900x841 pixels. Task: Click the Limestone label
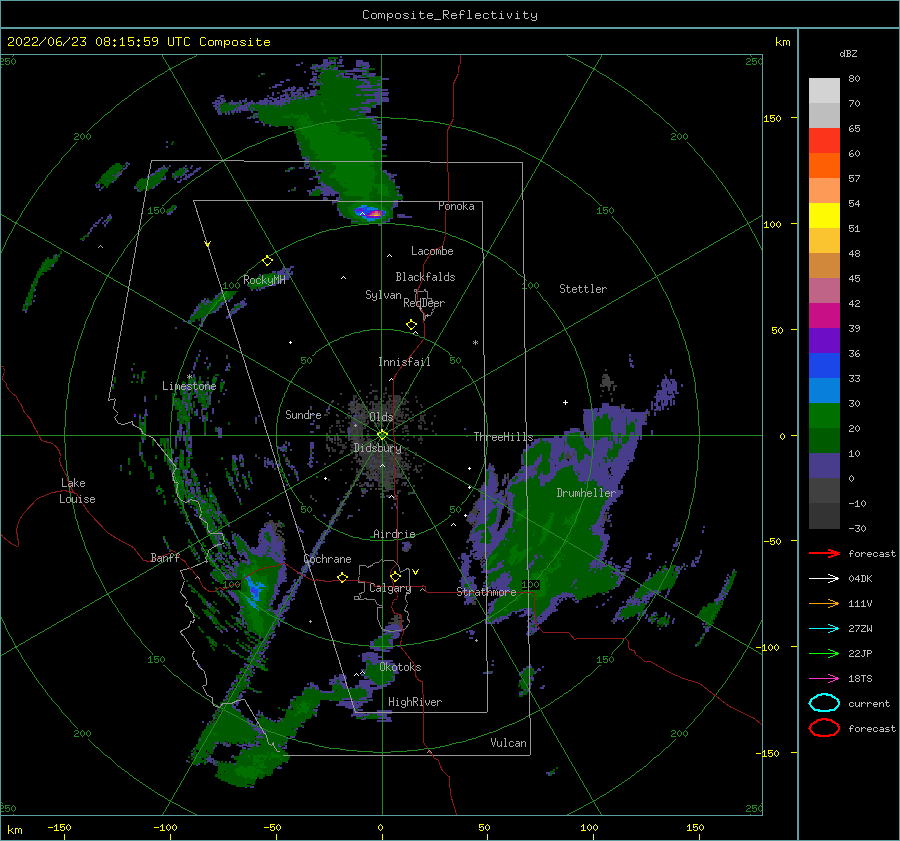coord(189,386)
